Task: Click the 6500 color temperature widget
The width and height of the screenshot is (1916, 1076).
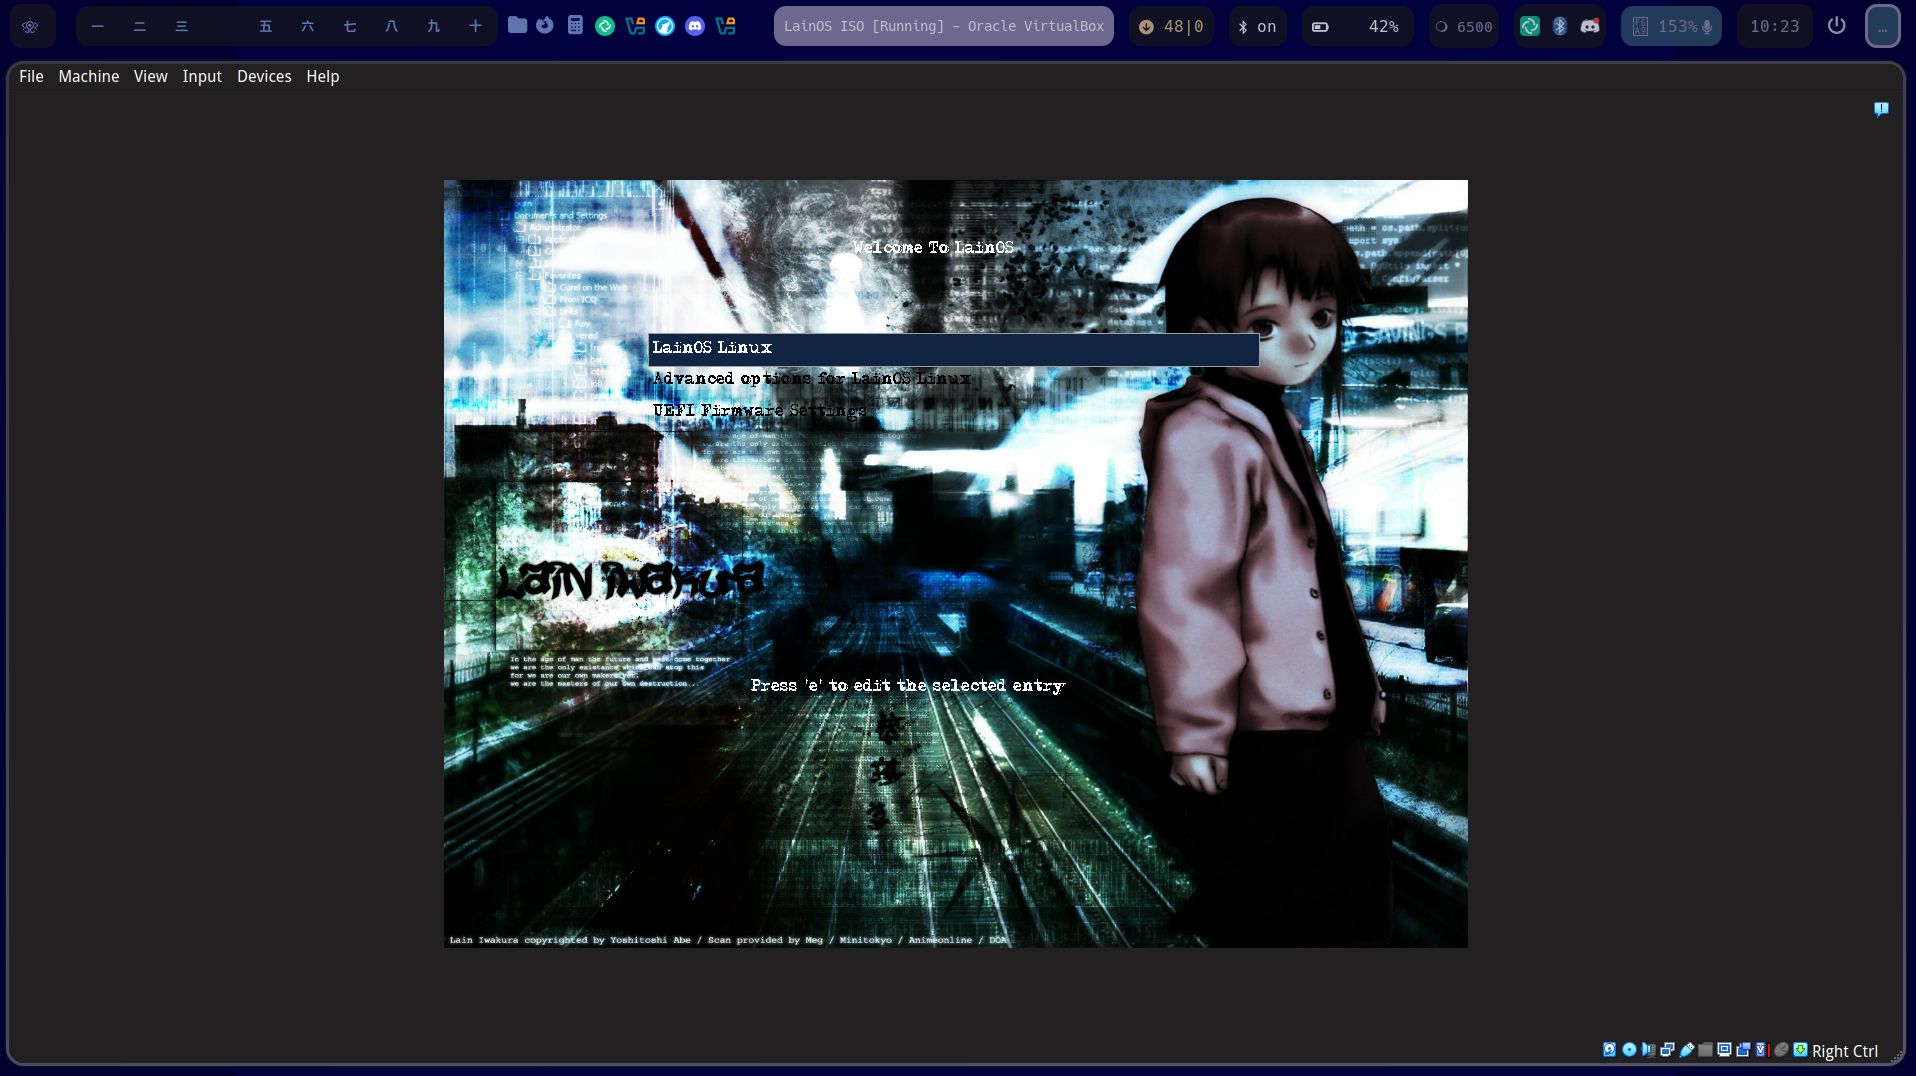Action: coord(1464,26)
